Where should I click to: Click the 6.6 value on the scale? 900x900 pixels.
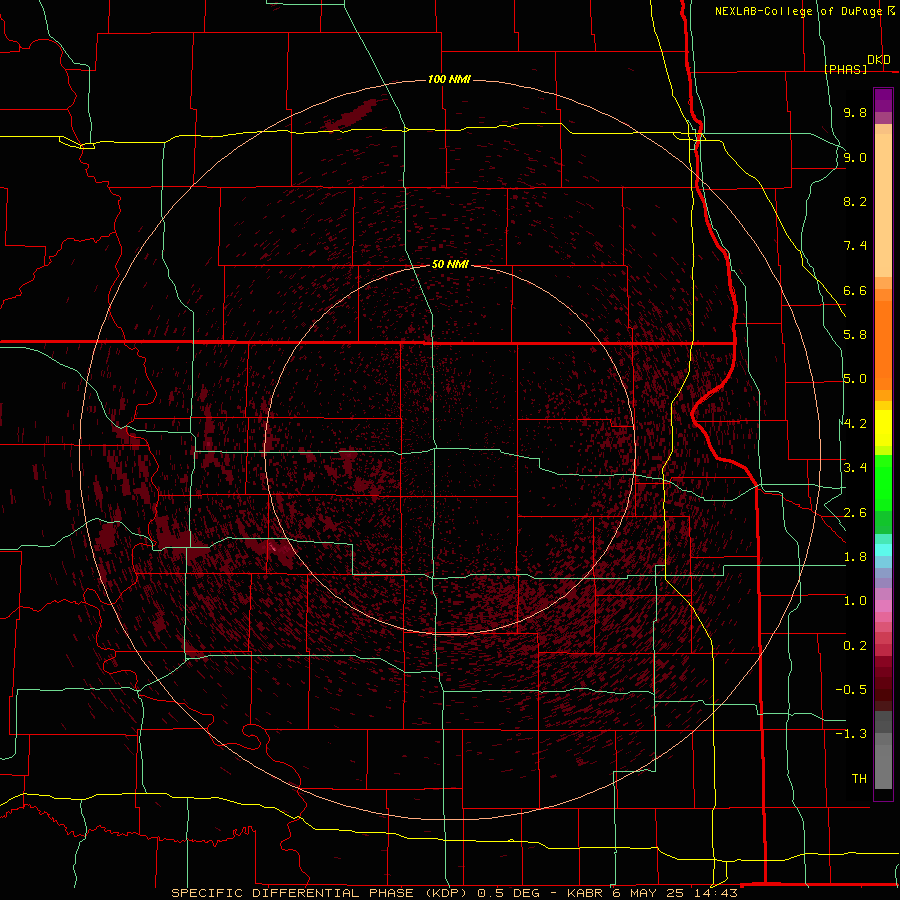point(855,290)
